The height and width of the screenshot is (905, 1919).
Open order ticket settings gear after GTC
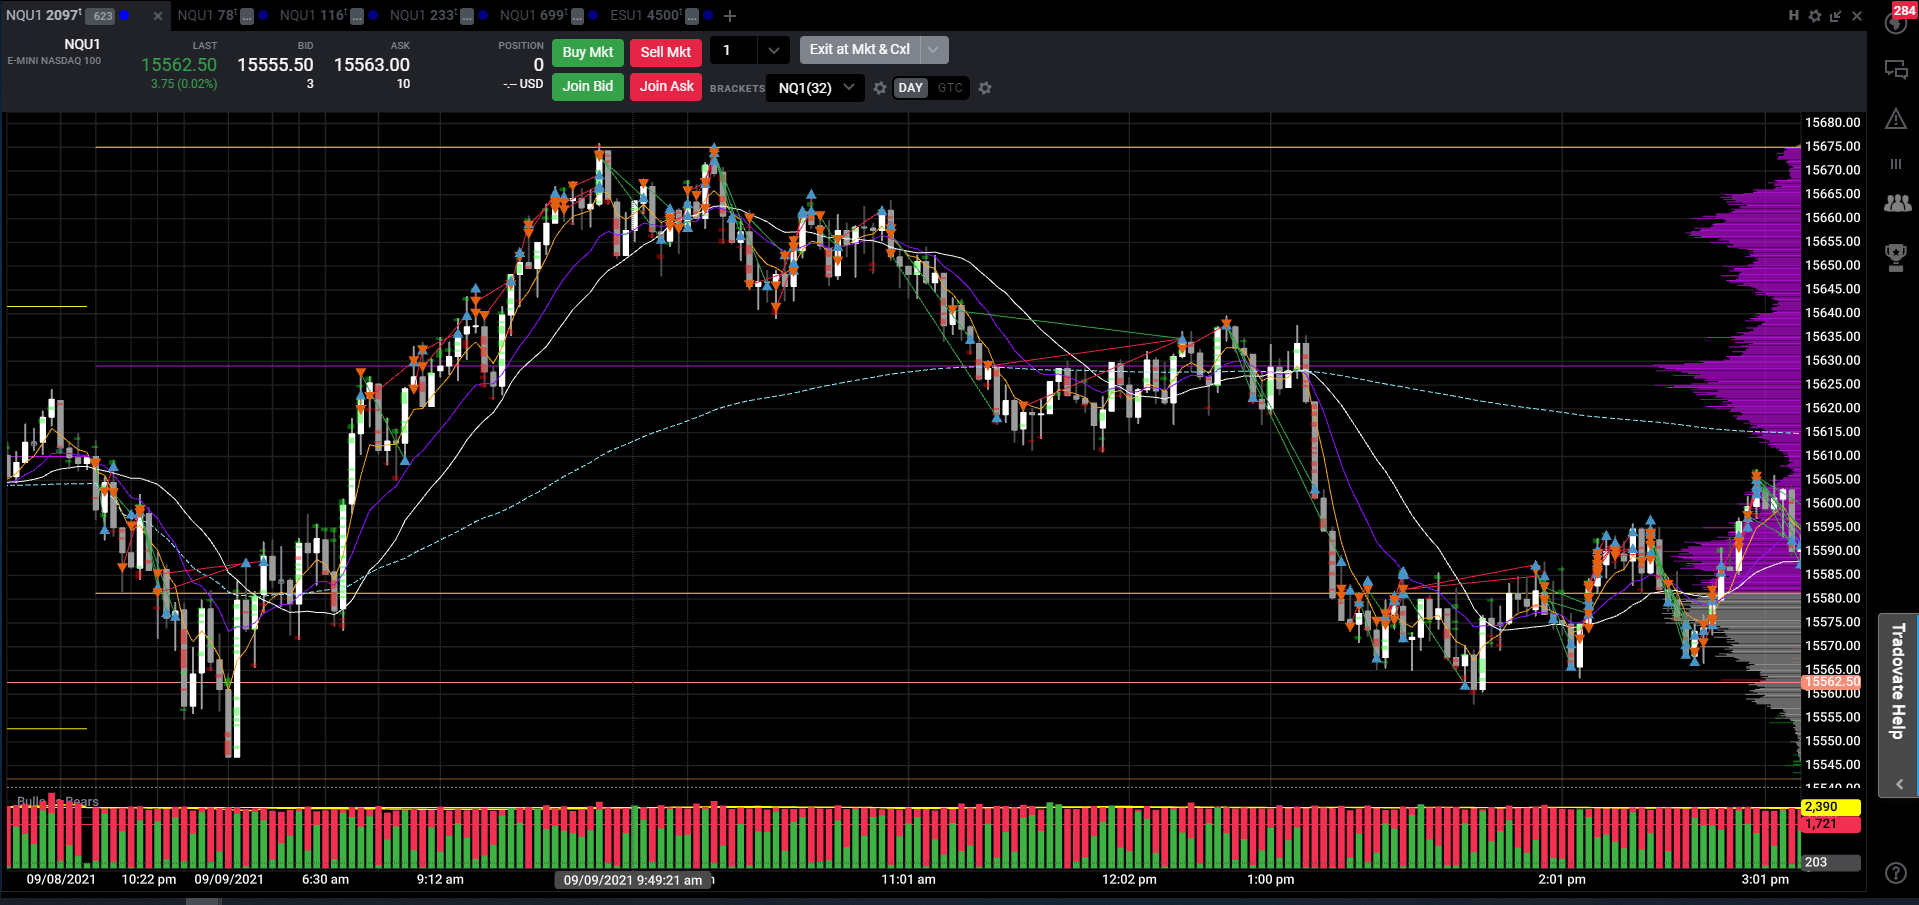pos(985,88)
